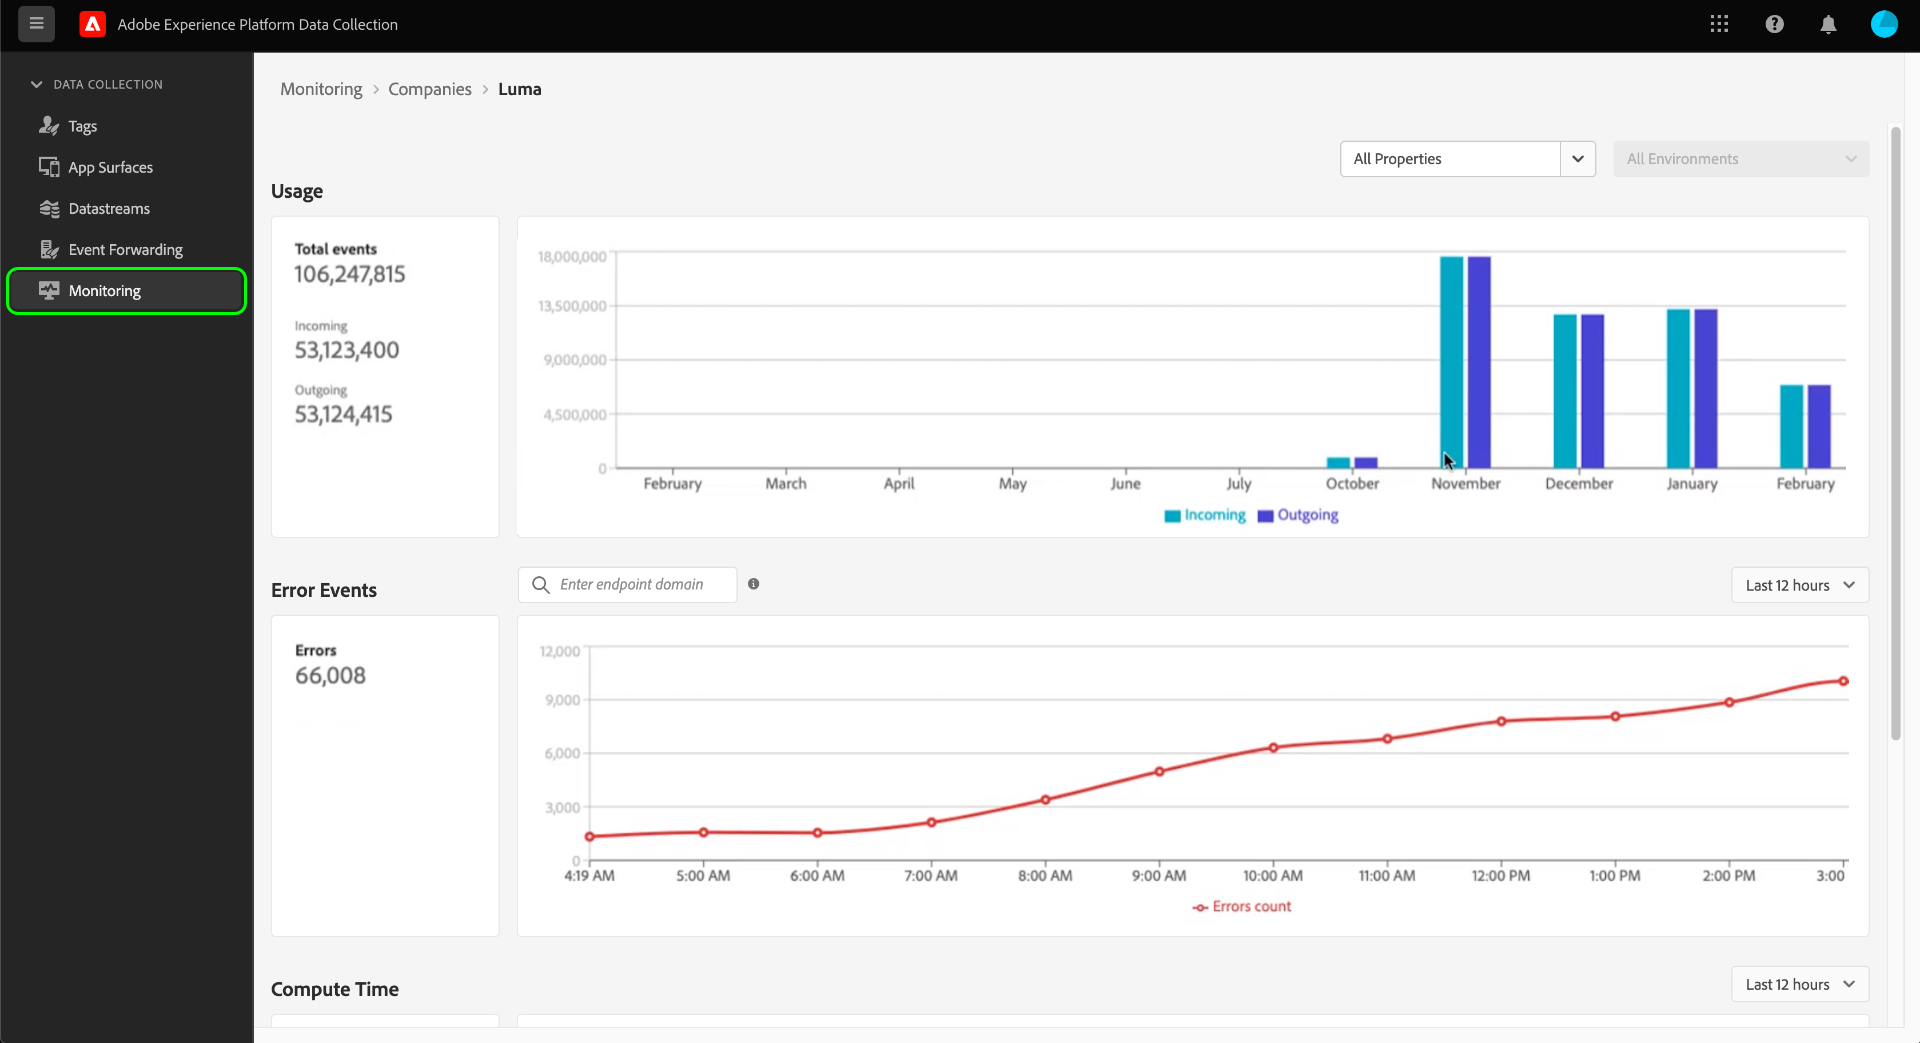
Task: Select Monitoring in the sidebar
Action: (x=127, y=291)
